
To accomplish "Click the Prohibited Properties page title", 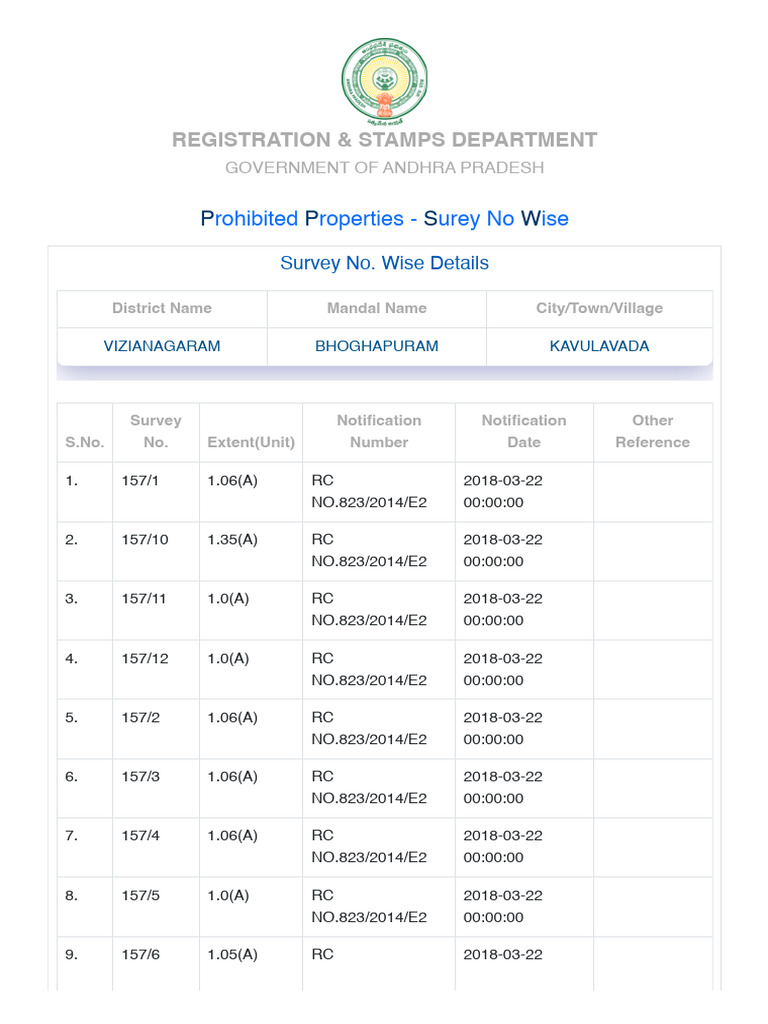I will click(x=384, y=218).
